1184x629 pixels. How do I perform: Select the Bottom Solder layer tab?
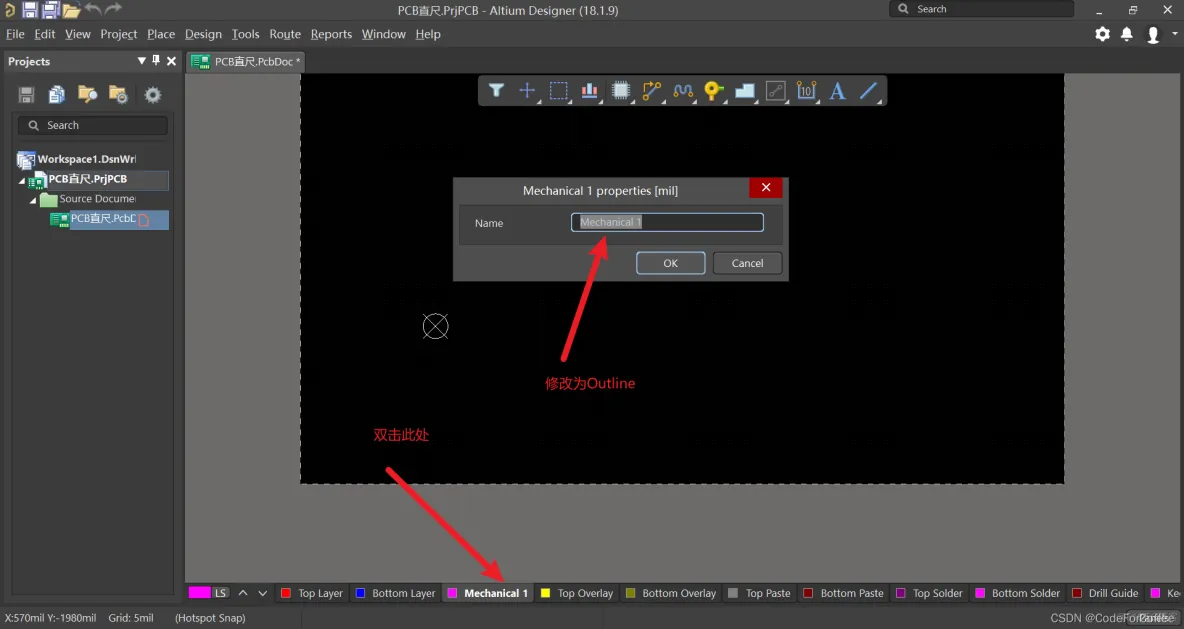tap(1018, 593)
